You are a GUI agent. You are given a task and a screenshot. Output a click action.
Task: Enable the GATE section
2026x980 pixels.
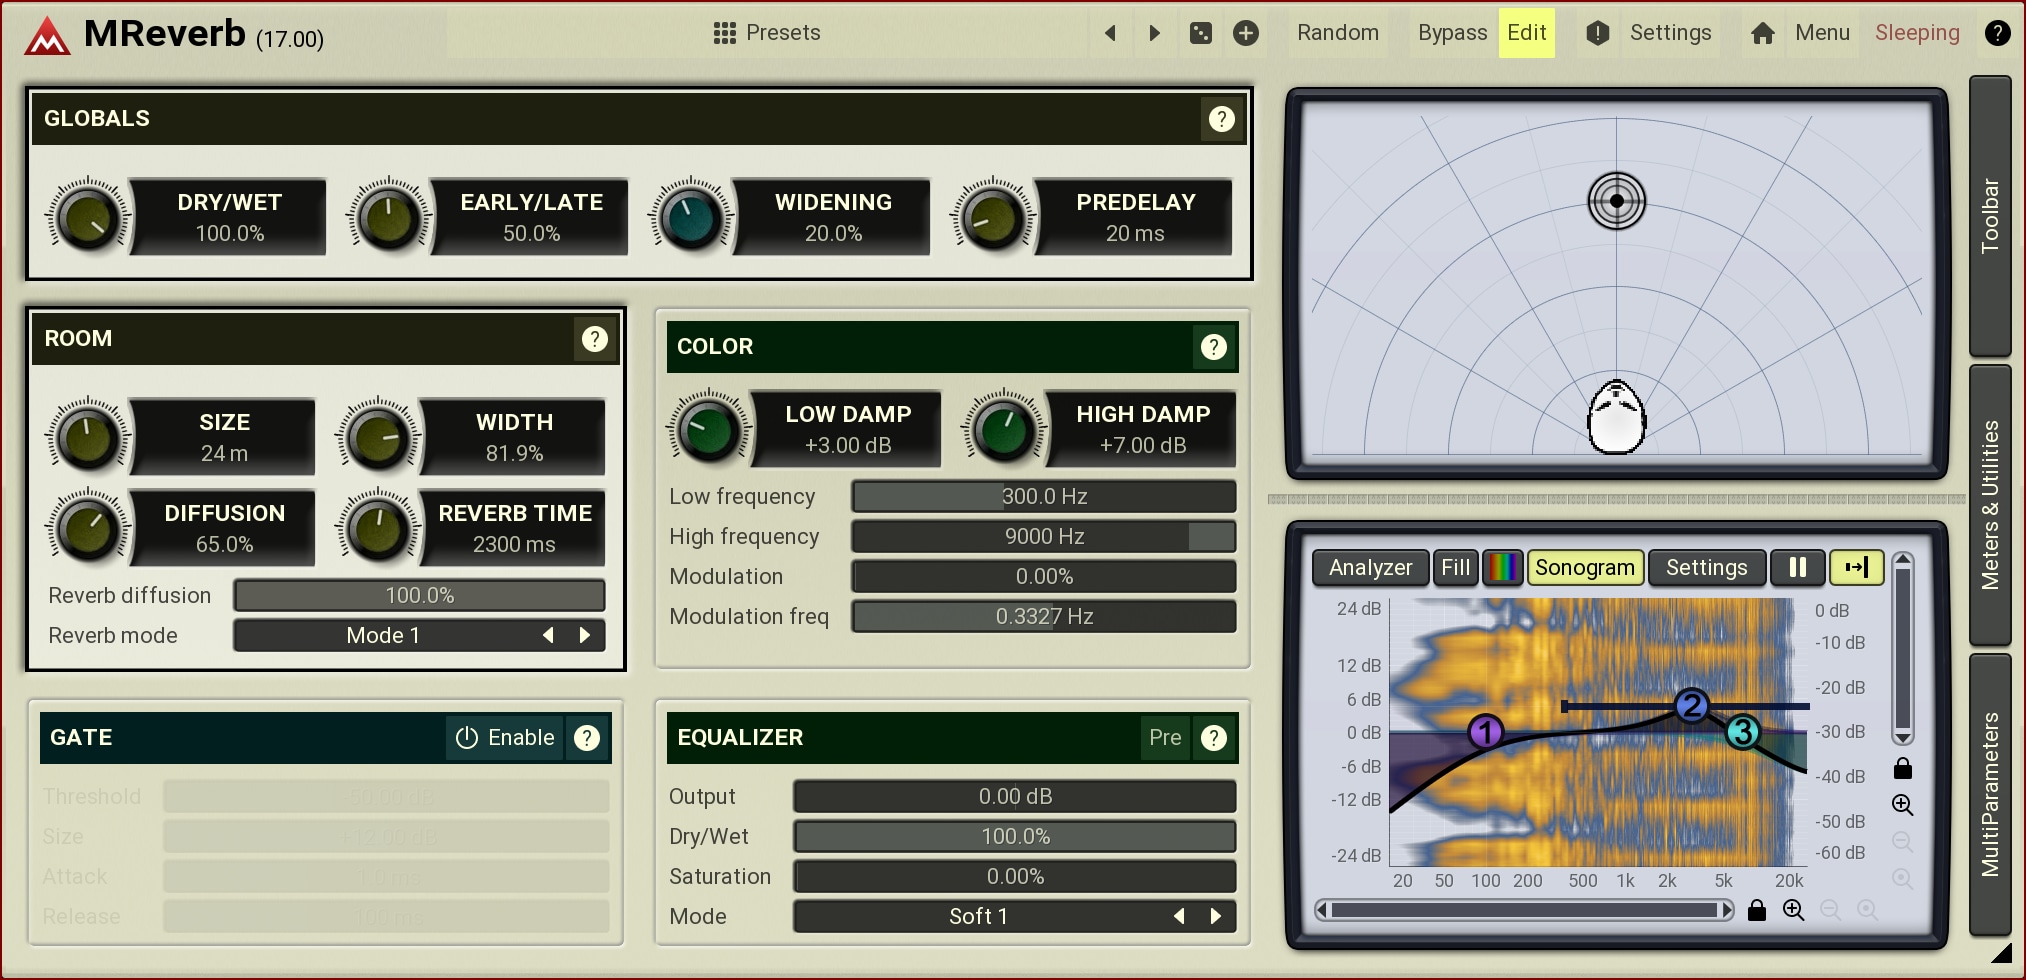coord(505,738)
